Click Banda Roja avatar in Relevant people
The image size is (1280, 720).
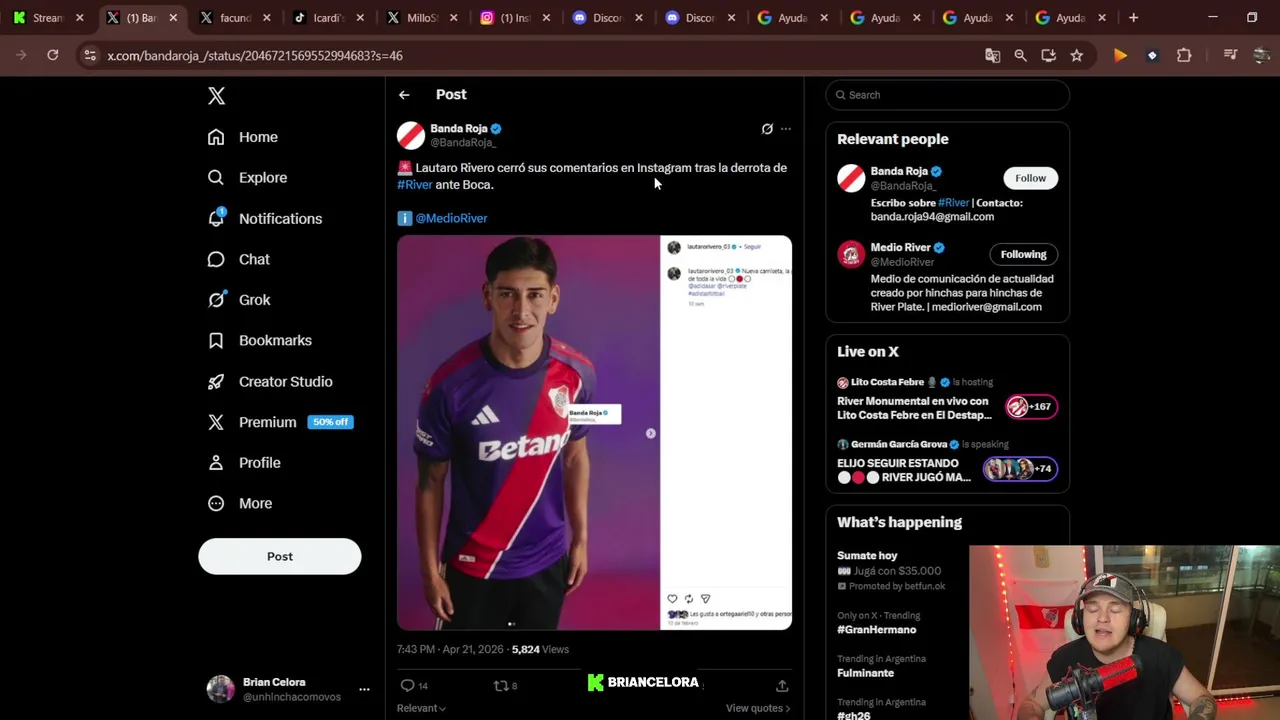pos(851,178)
